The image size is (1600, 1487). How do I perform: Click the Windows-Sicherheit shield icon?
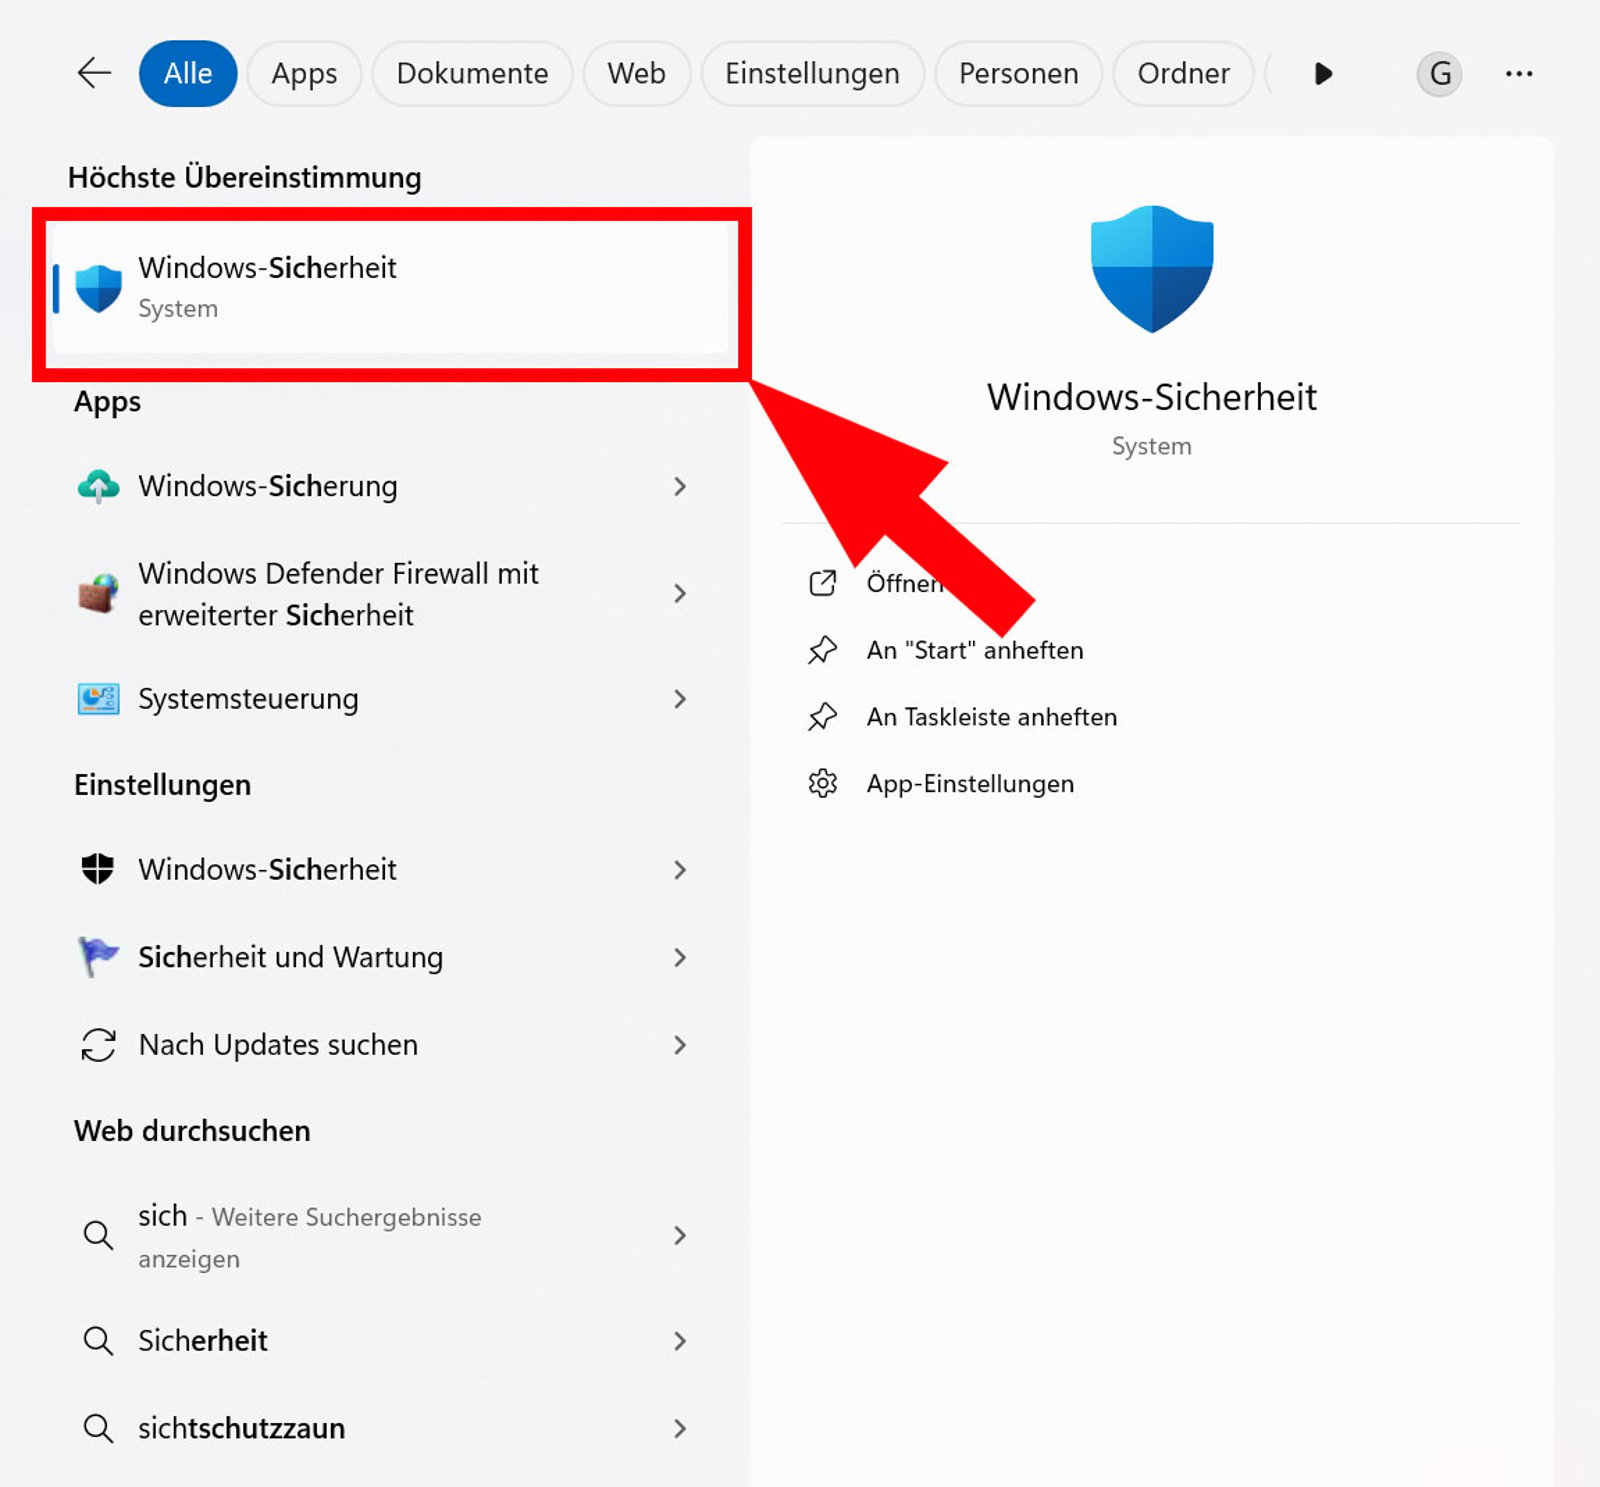(98, 286)
